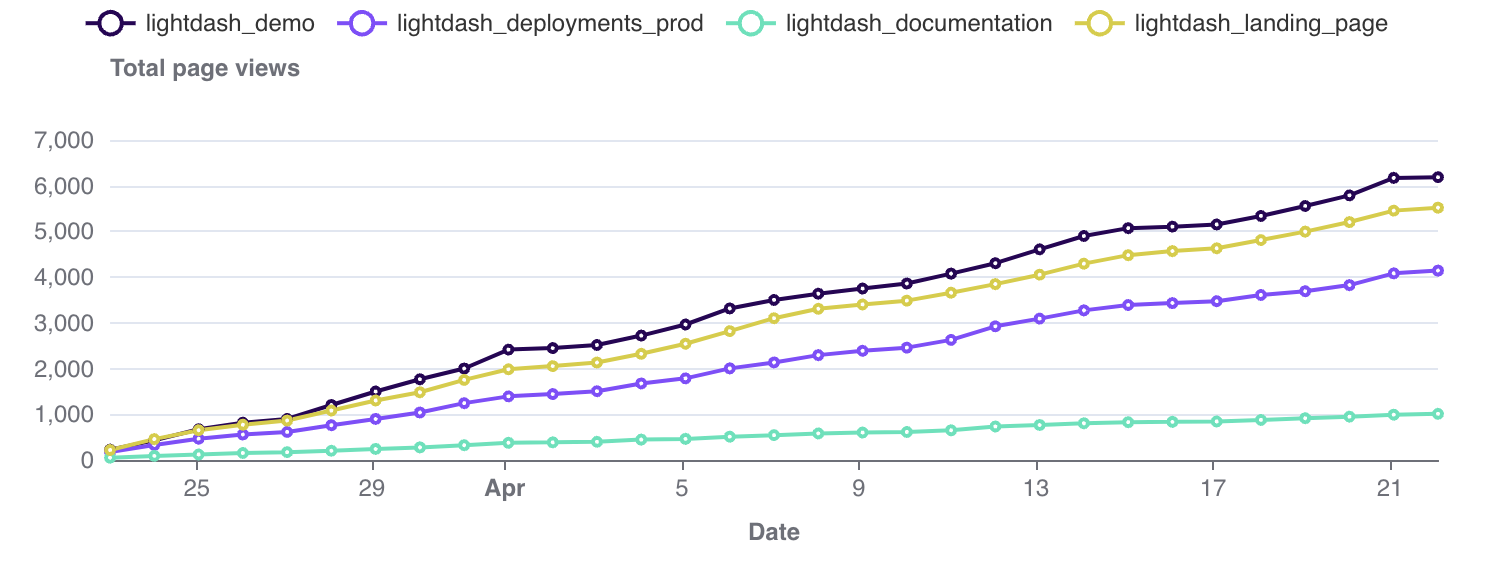The width and height of the screenshot is (1488, 572).
Task: Toggle series using lightdash_landing_page legend text
Action: (1261, 23)
